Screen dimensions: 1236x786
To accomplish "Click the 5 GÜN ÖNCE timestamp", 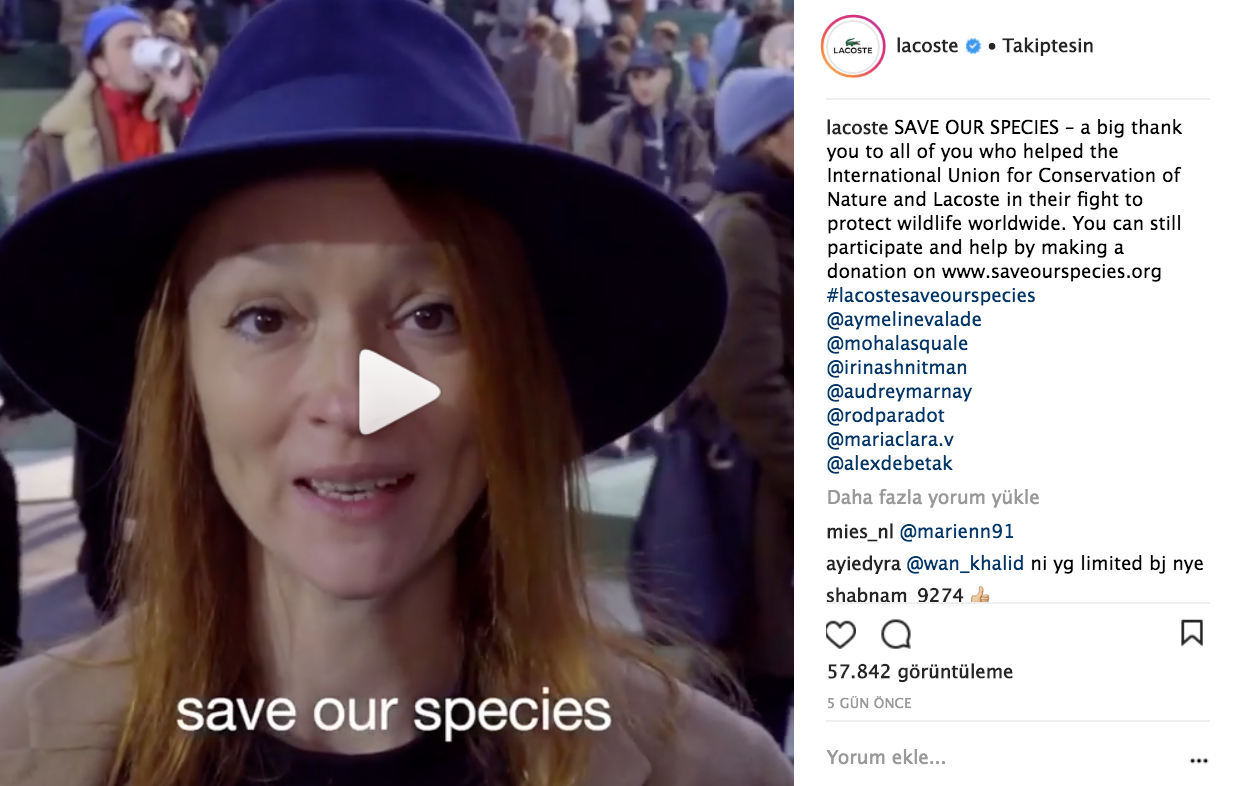I will pyautogui.click(x=869, y=703).
